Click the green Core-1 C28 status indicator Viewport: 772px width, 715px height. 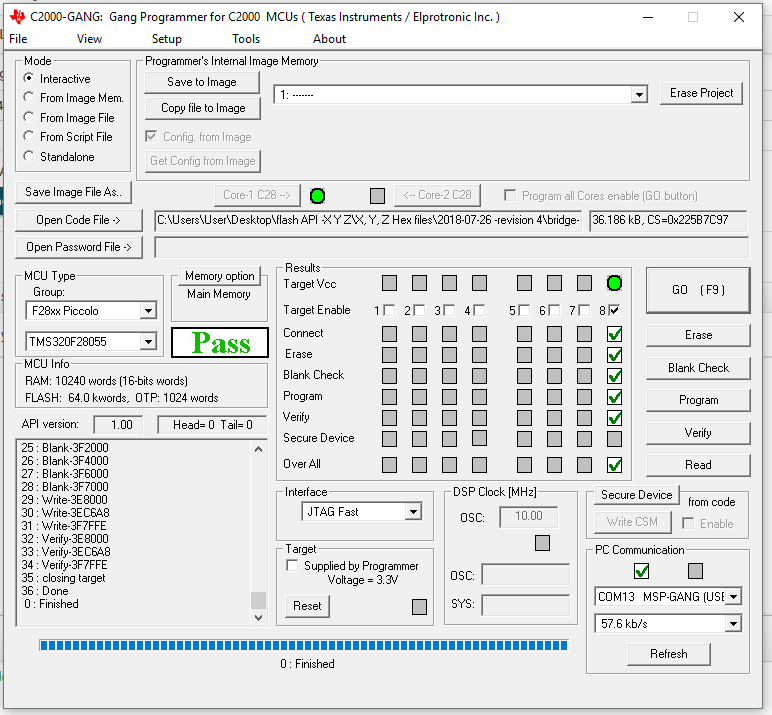pyautogui.click(x=318, y=196)
